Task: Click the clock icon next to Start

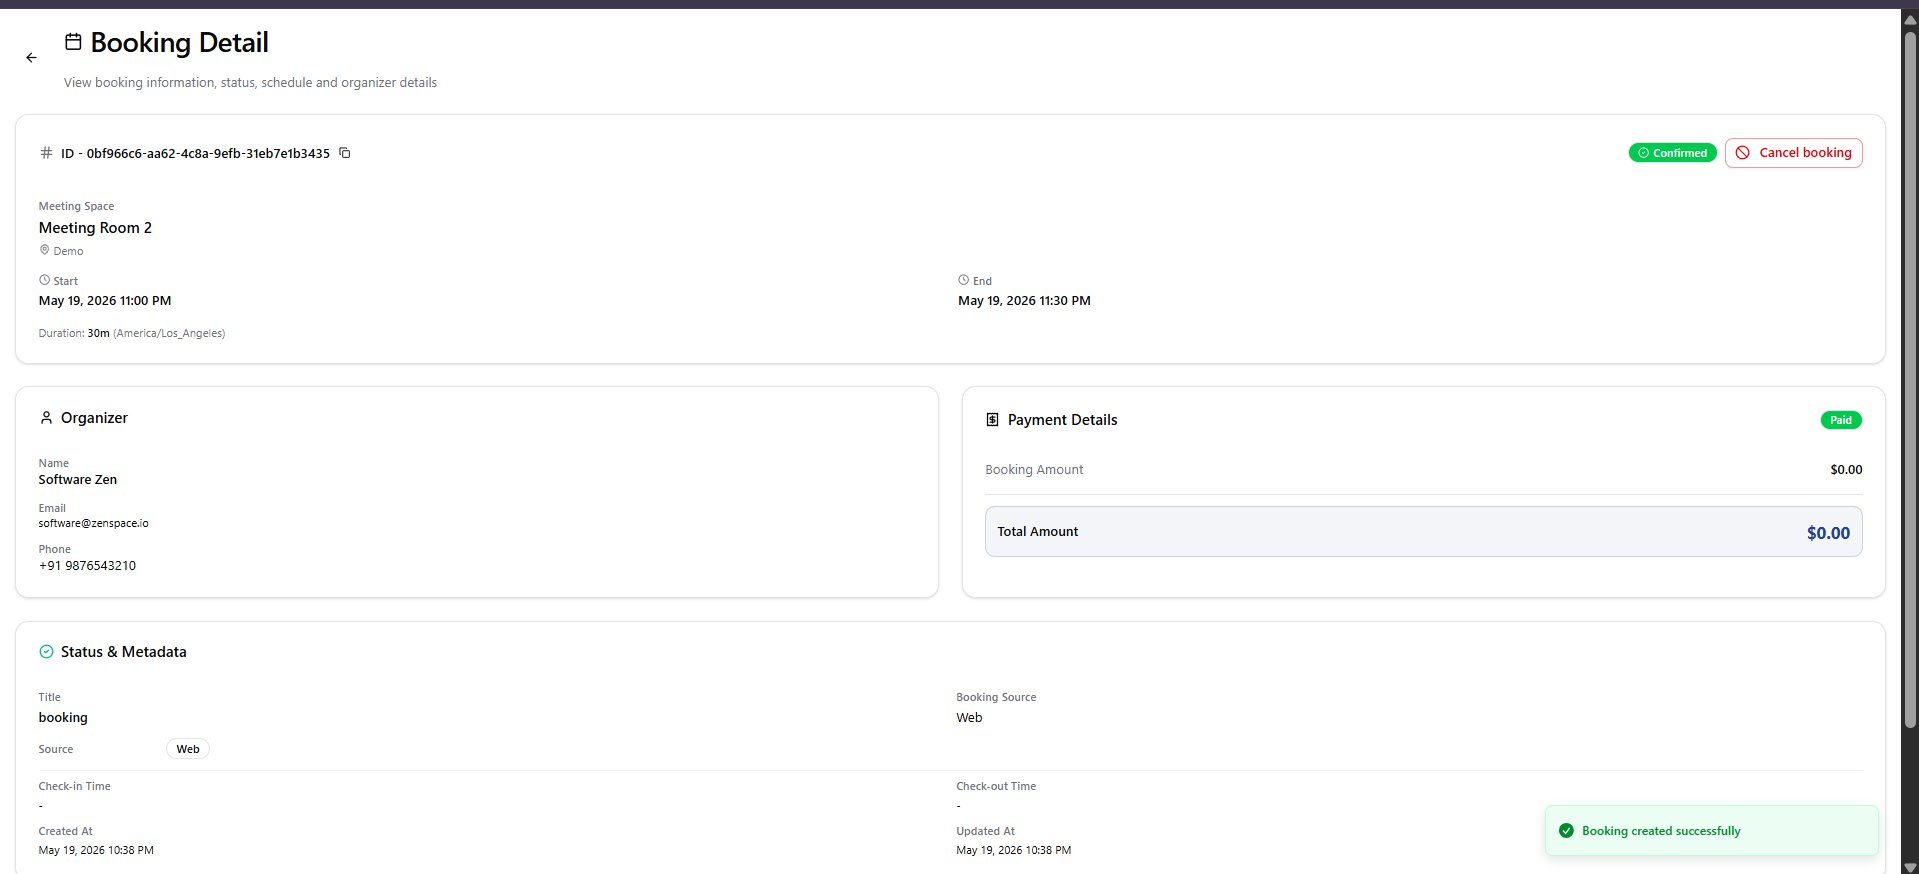Action: 44,280
